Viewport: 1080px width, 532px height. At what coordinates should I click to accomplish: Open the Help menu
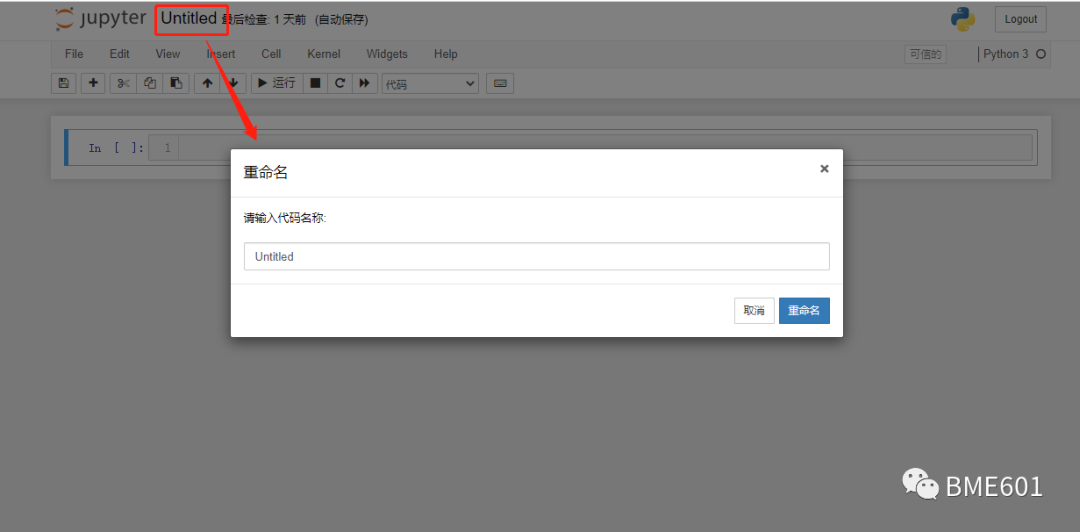(x=446, y=54)
